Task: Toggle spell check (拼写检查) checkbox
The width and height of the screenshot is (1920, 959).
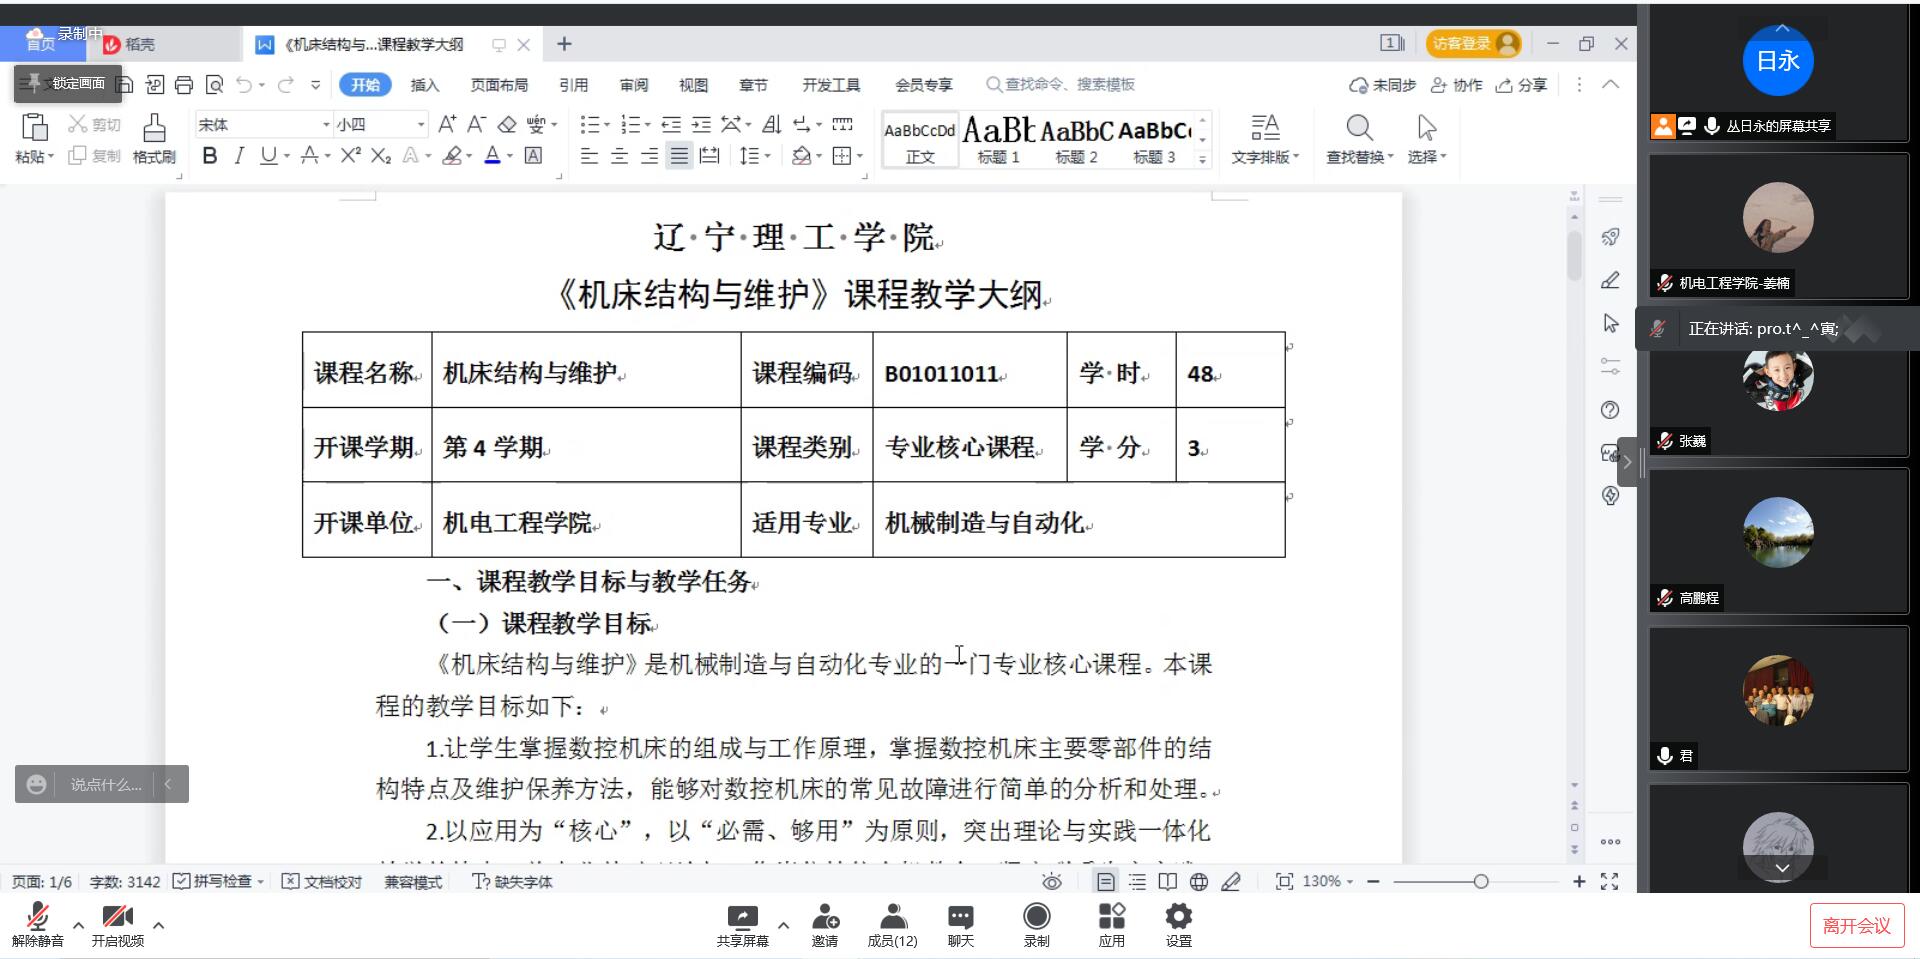Action: coord(181,881)
